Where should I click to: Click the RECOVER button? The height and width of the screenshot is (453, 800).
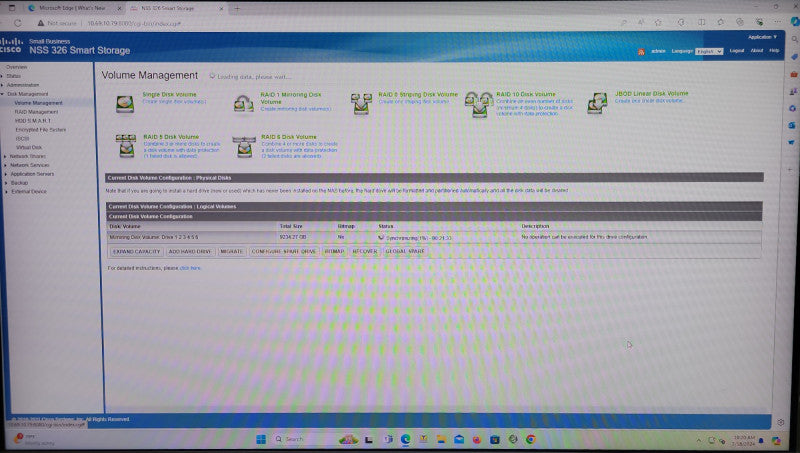pyautogui.click(x=365, y=251)
